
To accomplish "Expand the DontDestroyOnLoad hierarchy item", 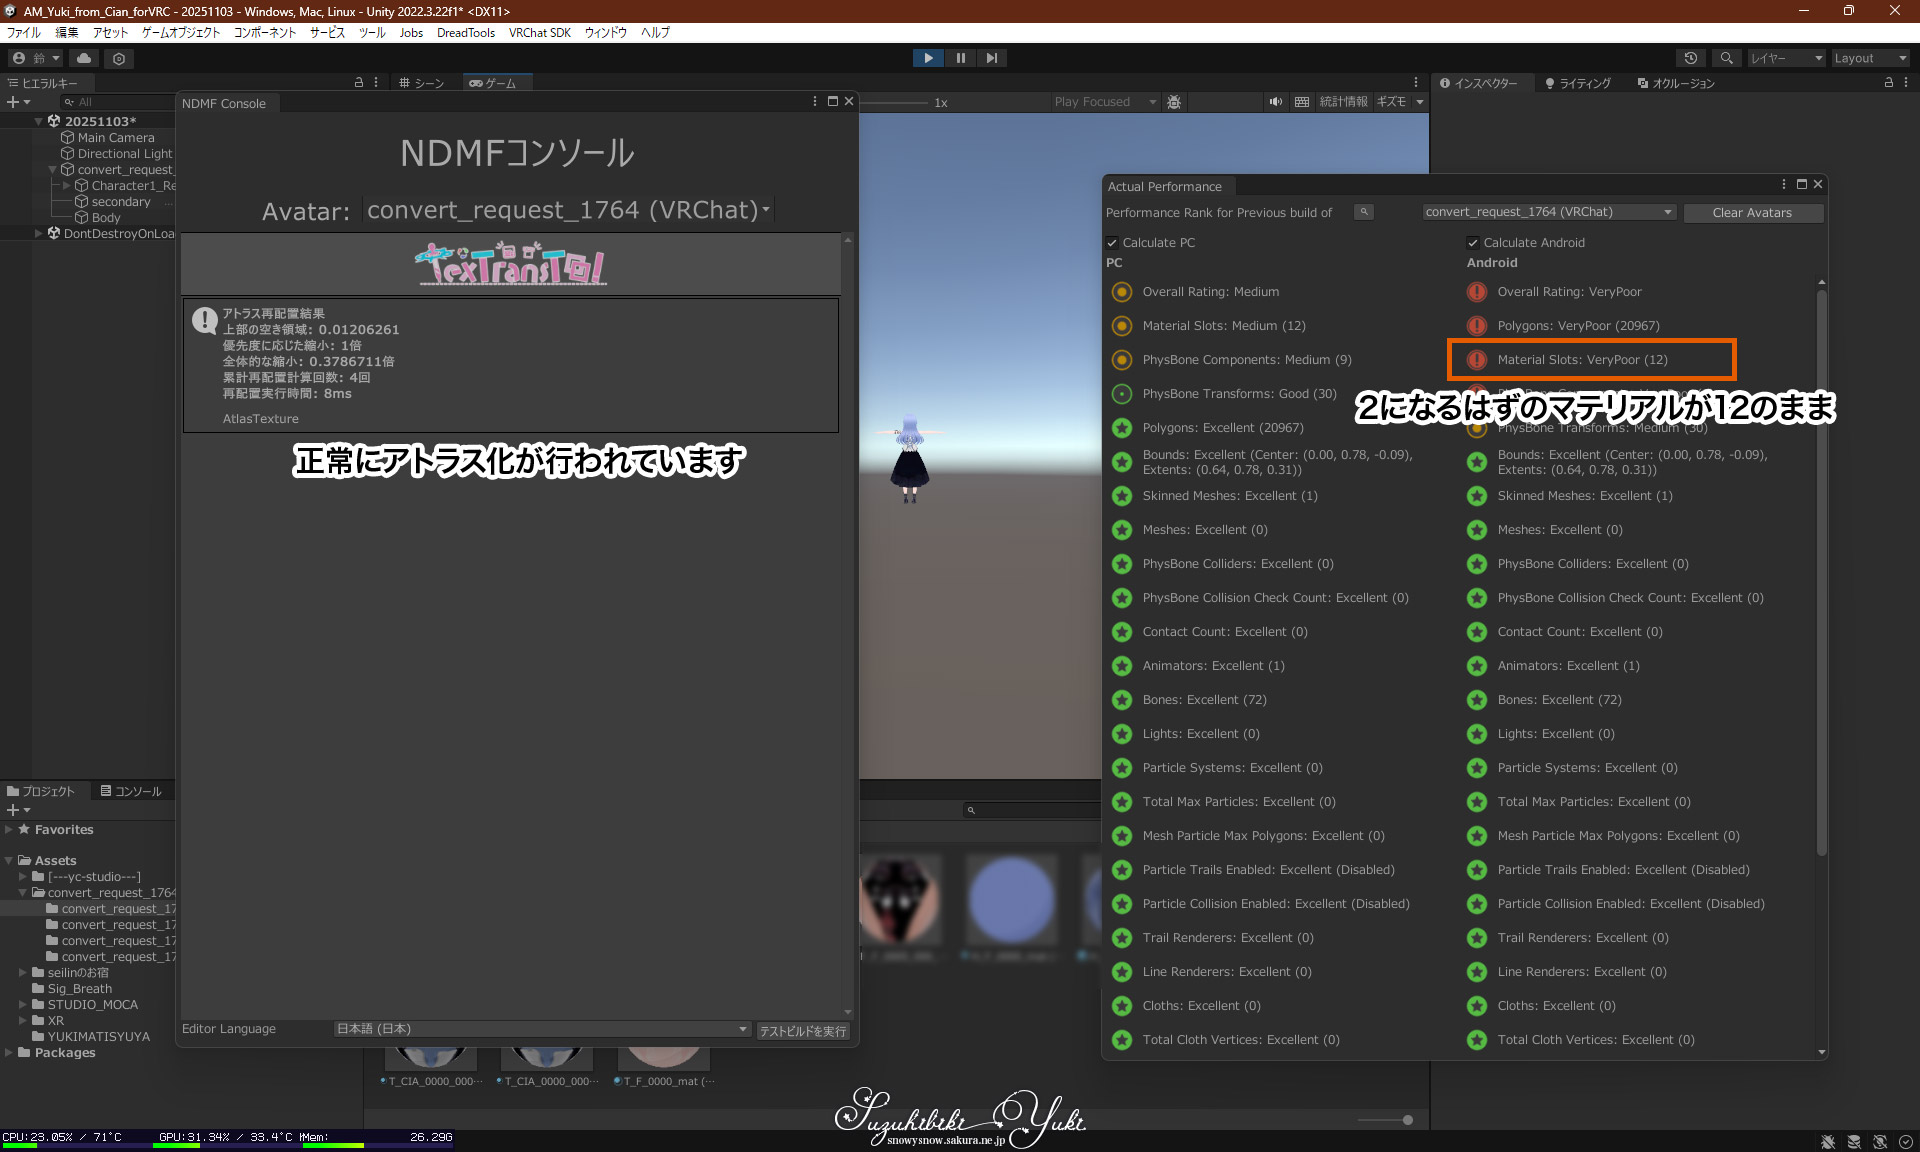I will 39,234.
